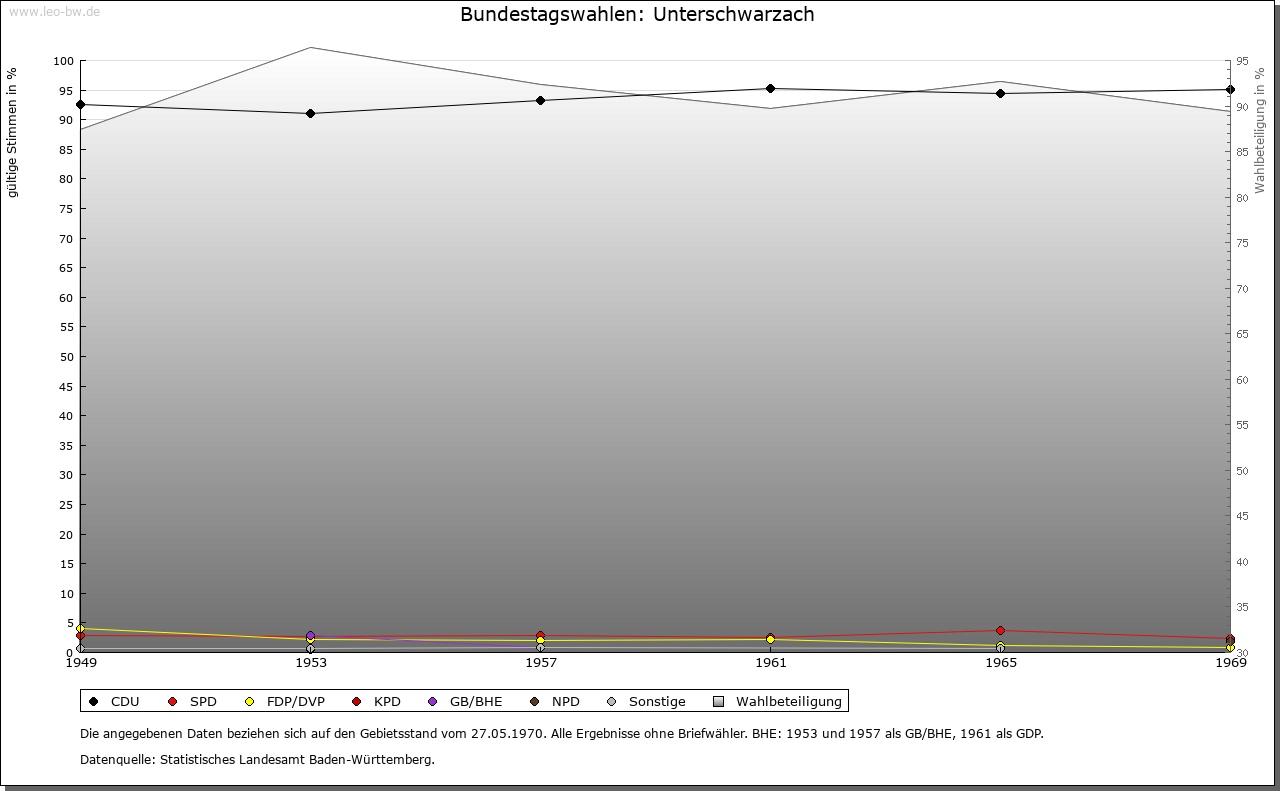Select the FDP/DVP yellow legend marker

(250, 702)
